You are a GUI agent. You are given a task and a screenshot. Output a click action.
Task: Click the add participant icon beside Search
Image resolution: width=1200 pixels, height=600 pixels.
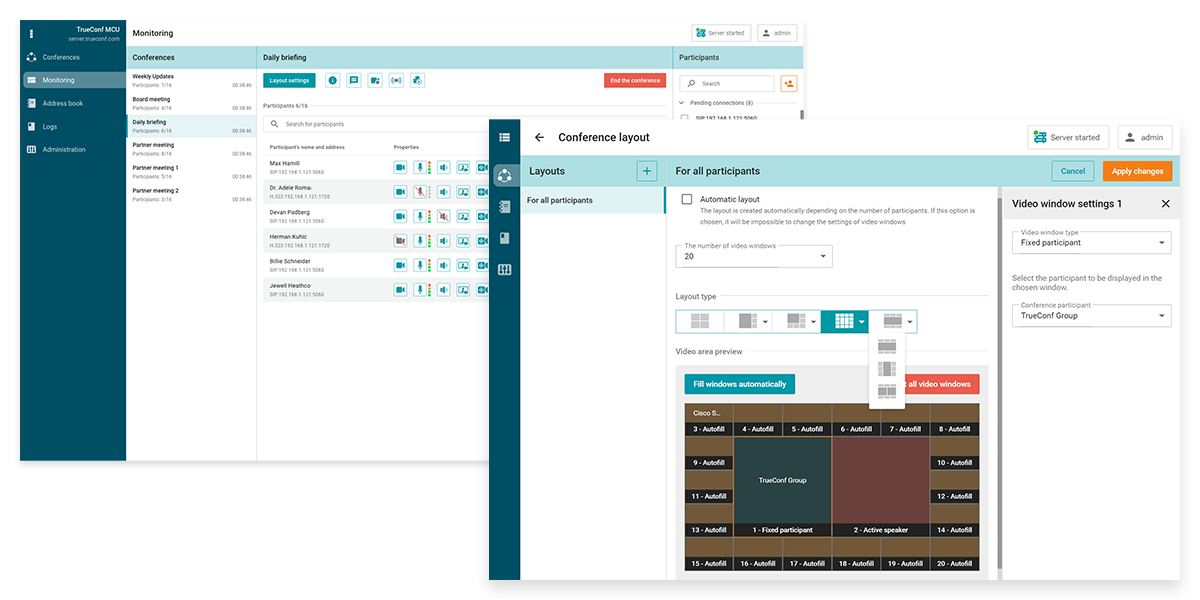point(789,84)
